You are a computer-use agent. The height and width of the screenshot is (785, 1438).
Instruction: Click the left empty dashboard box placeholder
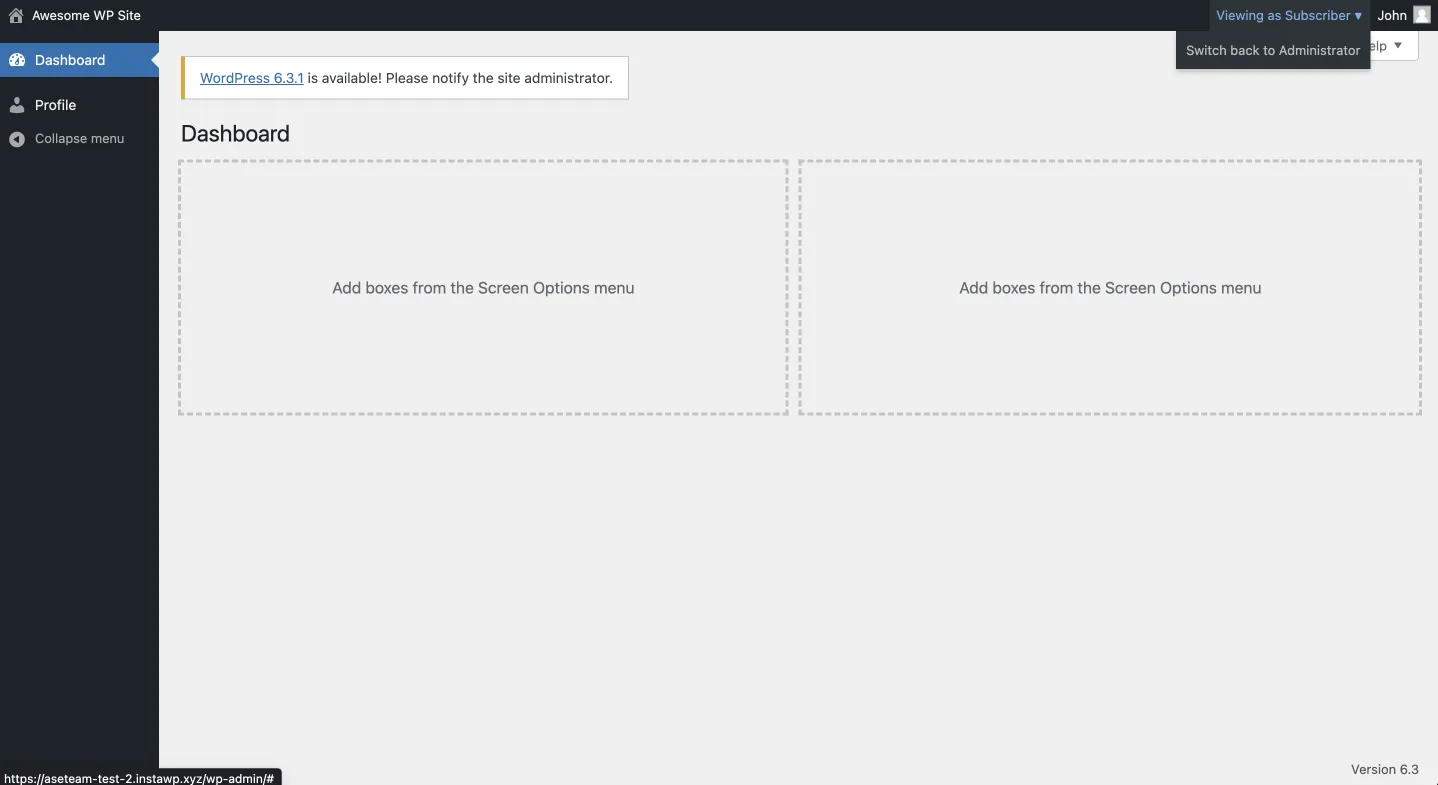point(483,288)
